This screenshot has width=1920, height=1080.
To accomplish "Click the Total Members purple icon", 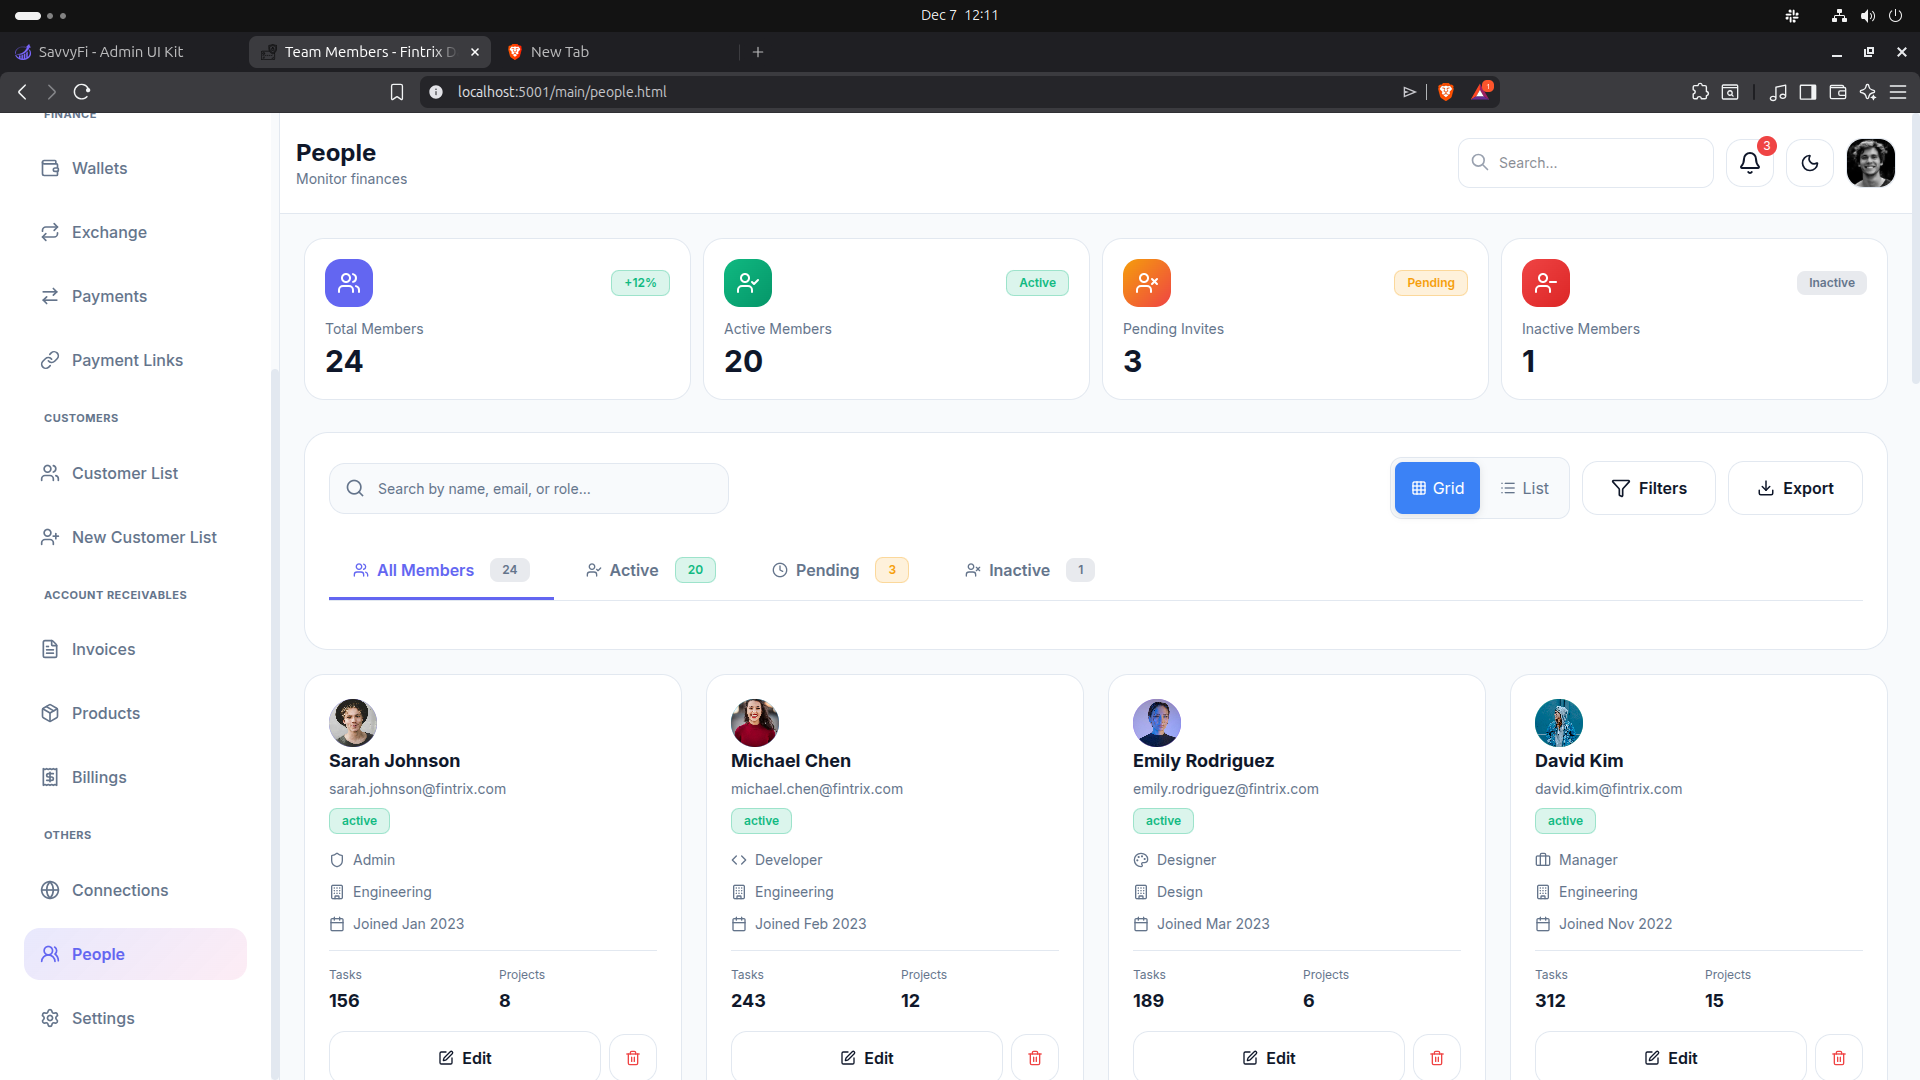I will [x=348, y=283].
